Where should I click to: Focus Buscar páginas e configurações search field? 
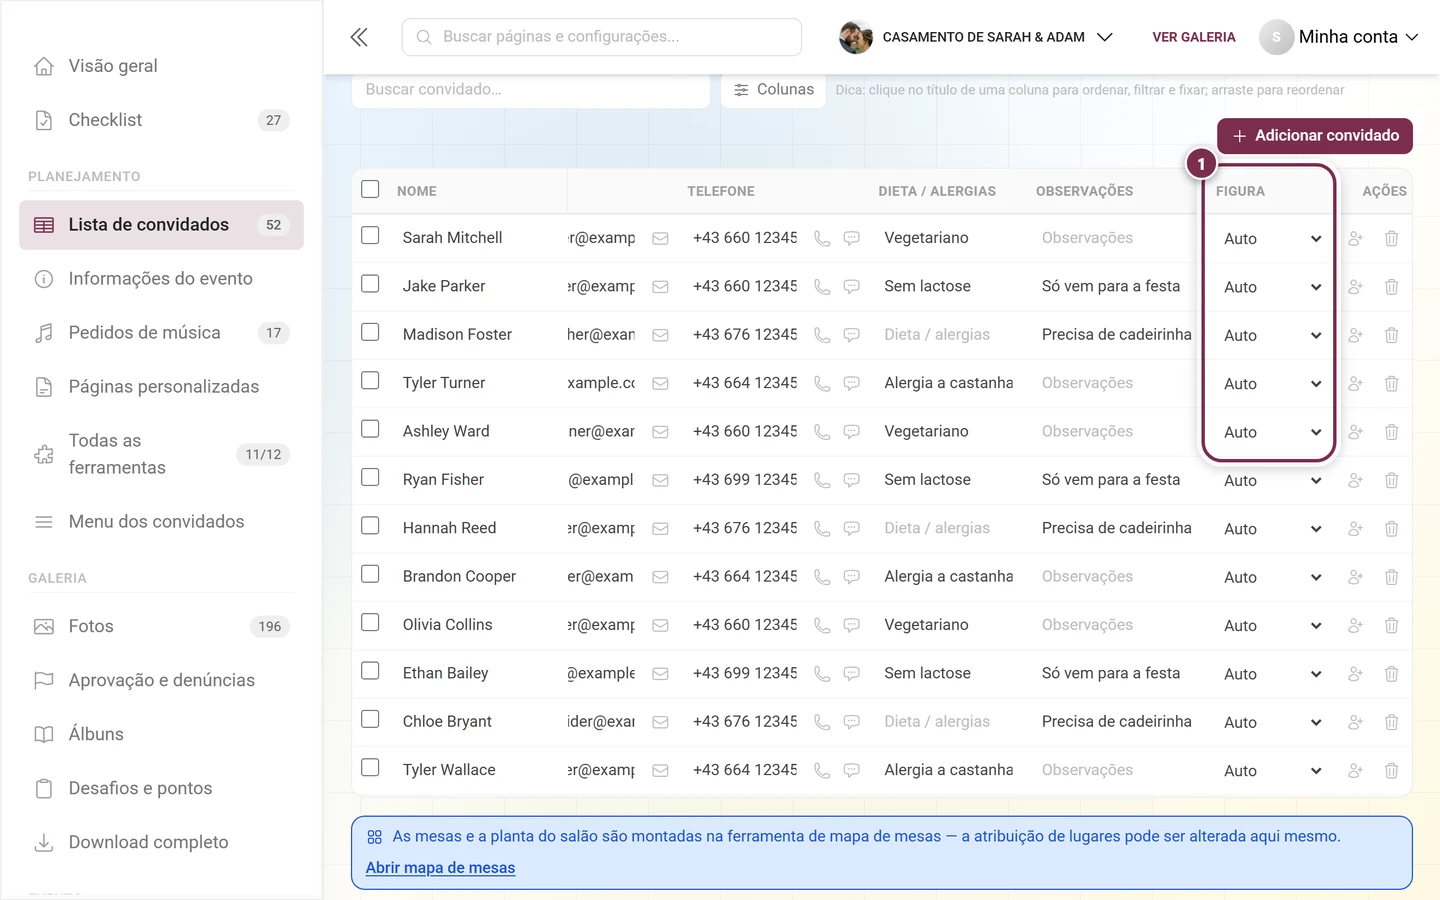(602, 37)
